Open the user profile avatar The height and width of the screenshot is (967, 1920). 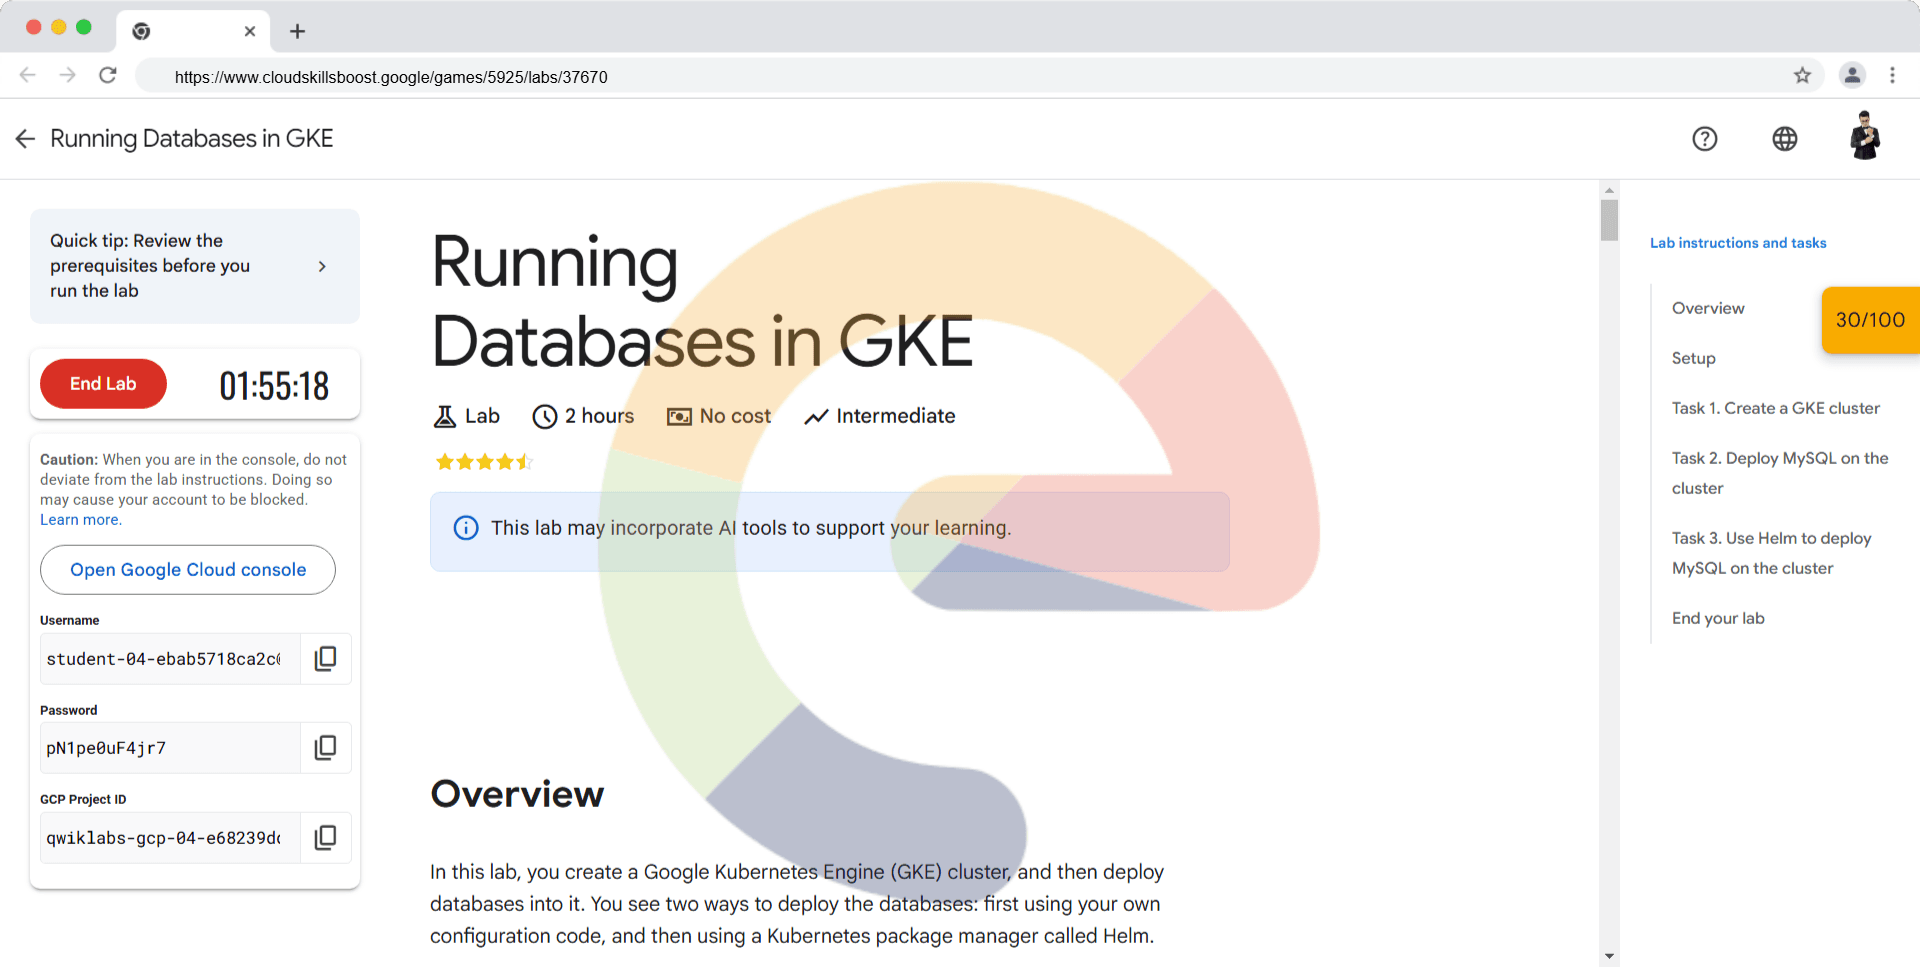tap(1864, 137)
